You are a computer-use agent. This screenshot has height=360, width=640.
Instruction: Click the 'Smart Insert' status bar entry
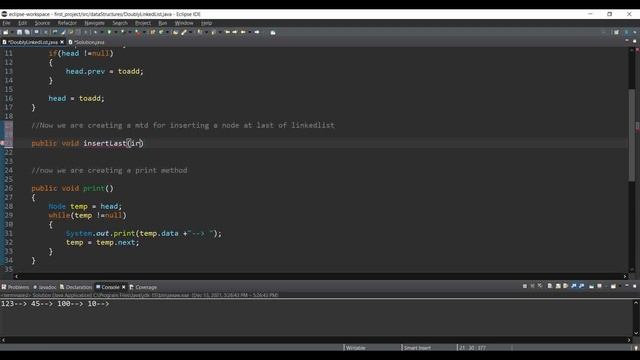click(x=417, y=348)
